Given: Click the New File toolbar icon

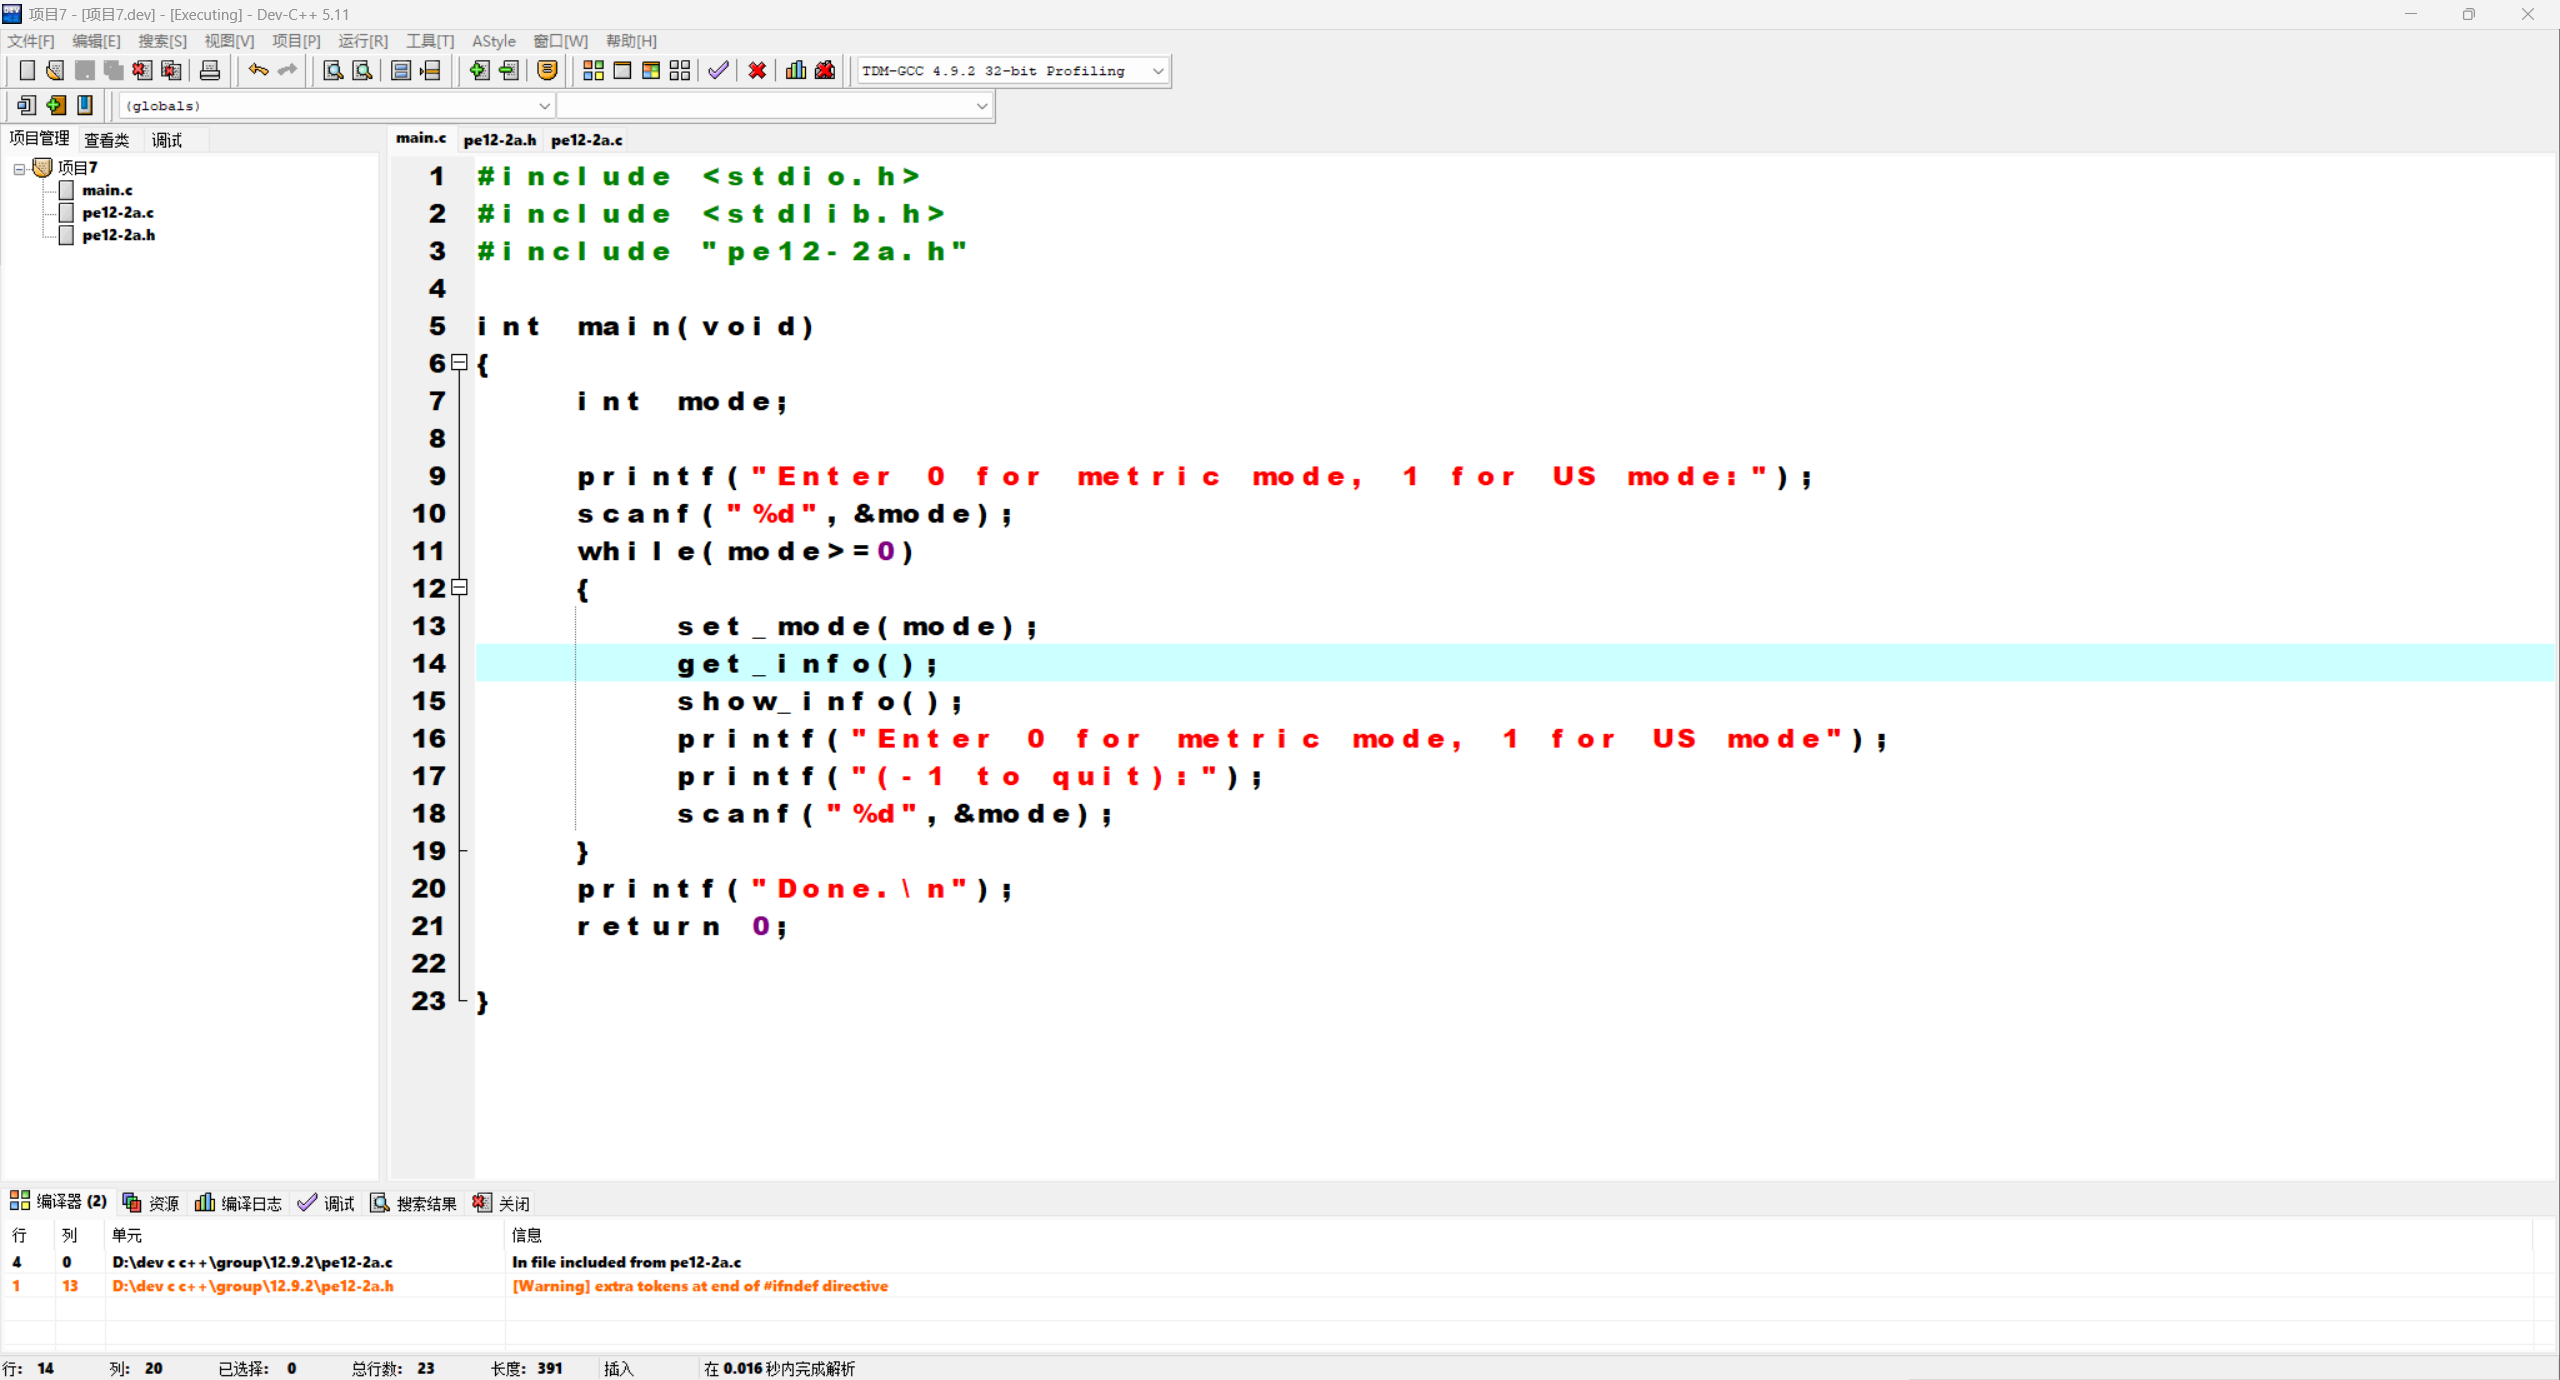Looking at the screenshot, I should coord(27,70).
